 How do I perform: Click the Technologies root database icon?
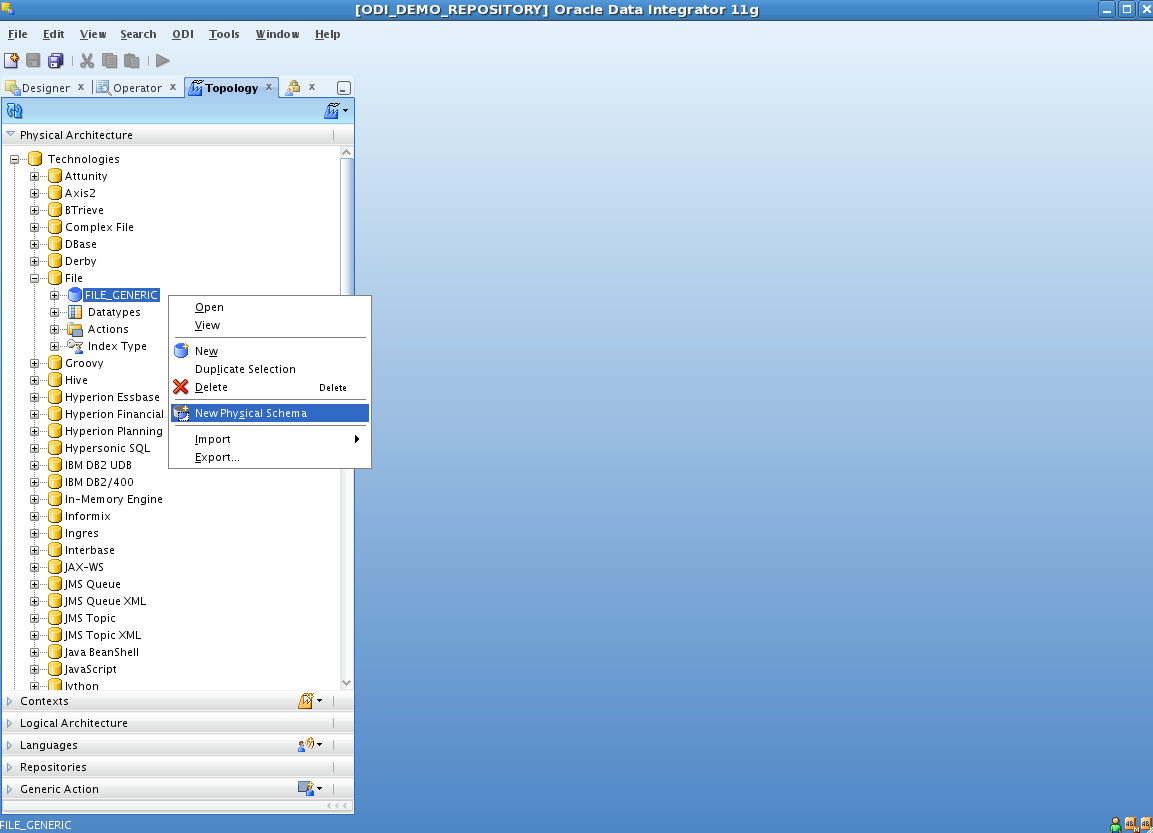pos(35,159)
